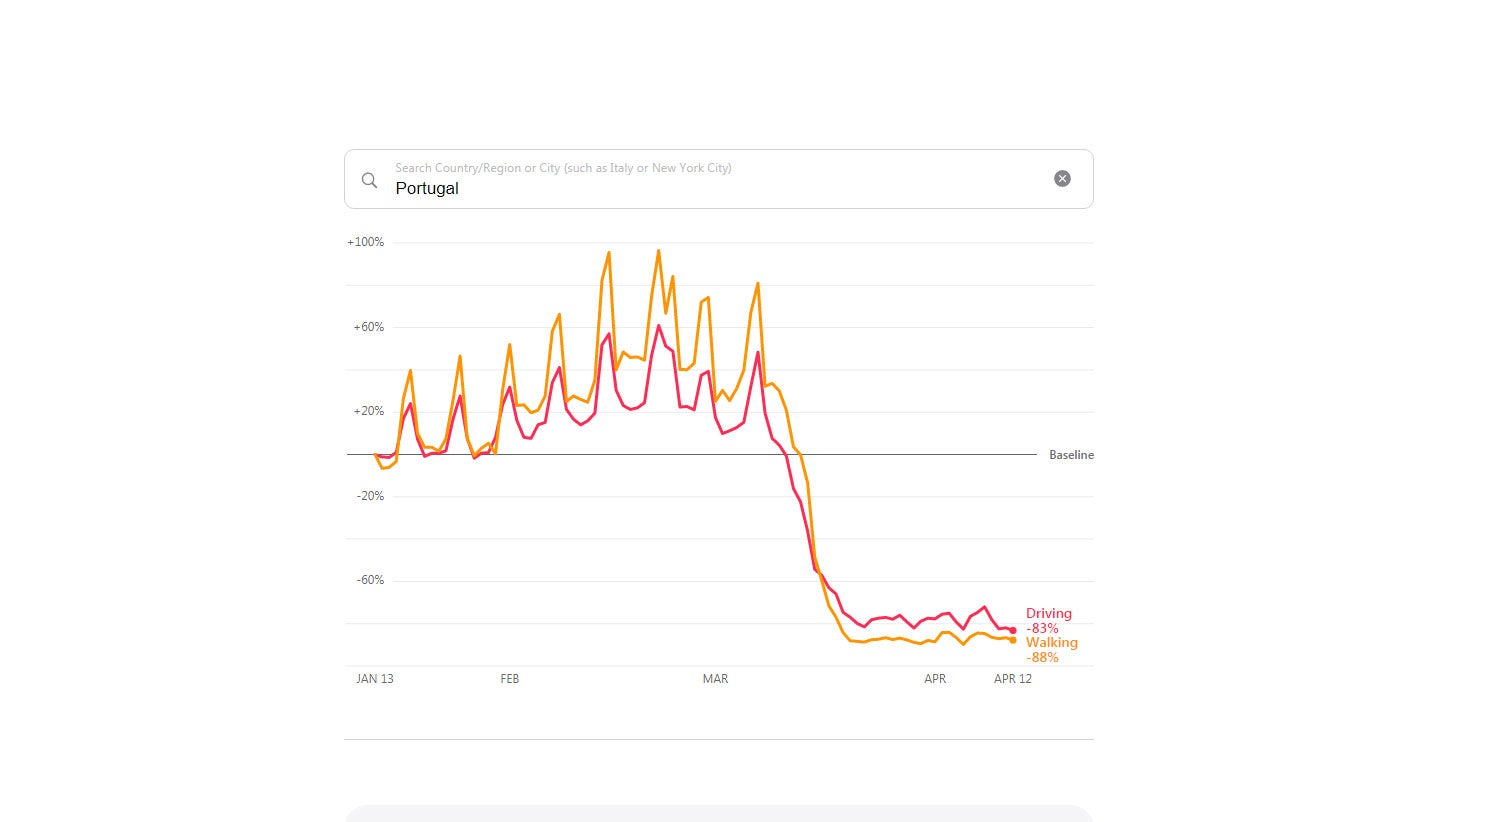This screenshot has width=1500, height=822.
Task: Click the MAR date marker
Action: click(x=715, y=679)
